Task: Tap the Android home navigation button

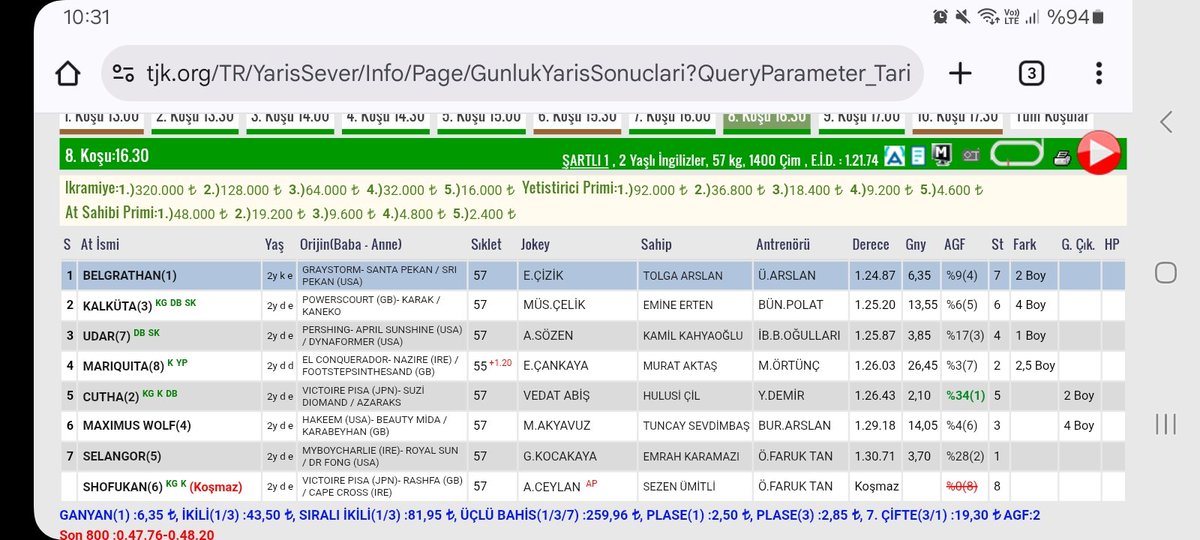Action: (1166, 272)
